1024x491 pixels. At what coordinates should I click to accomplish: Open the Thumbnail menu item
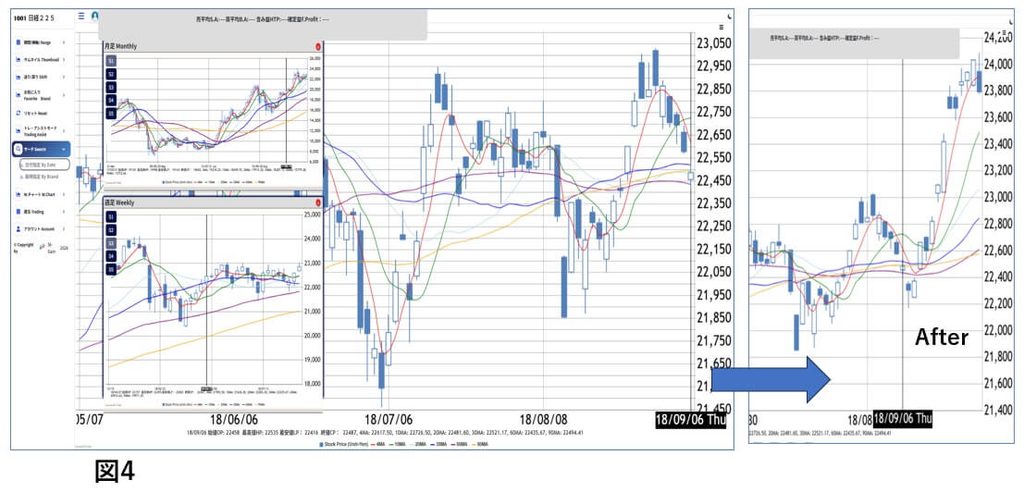40,59
